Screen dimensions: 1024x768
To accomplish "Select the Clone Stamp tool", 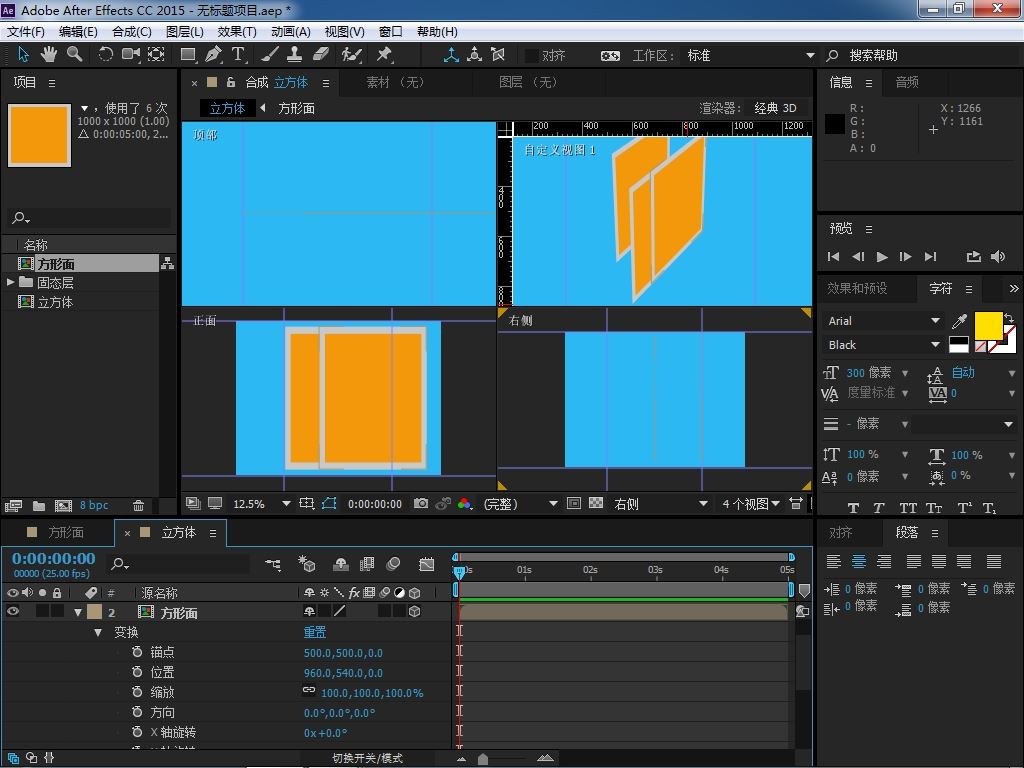I will 295,55.
